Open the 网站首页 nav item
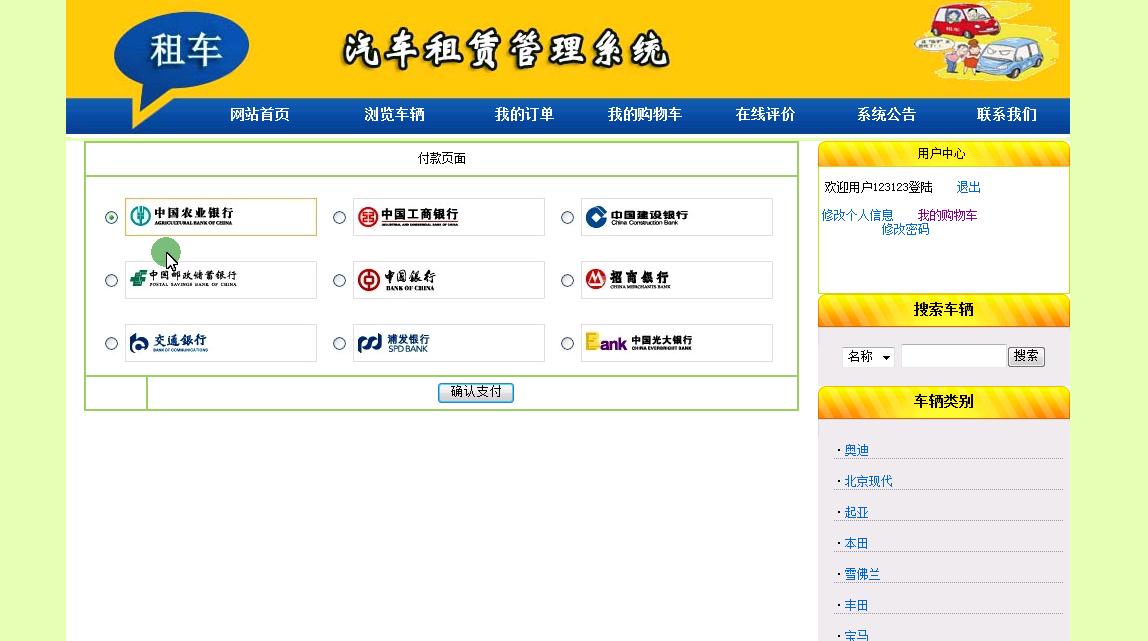 click(260, 114)
